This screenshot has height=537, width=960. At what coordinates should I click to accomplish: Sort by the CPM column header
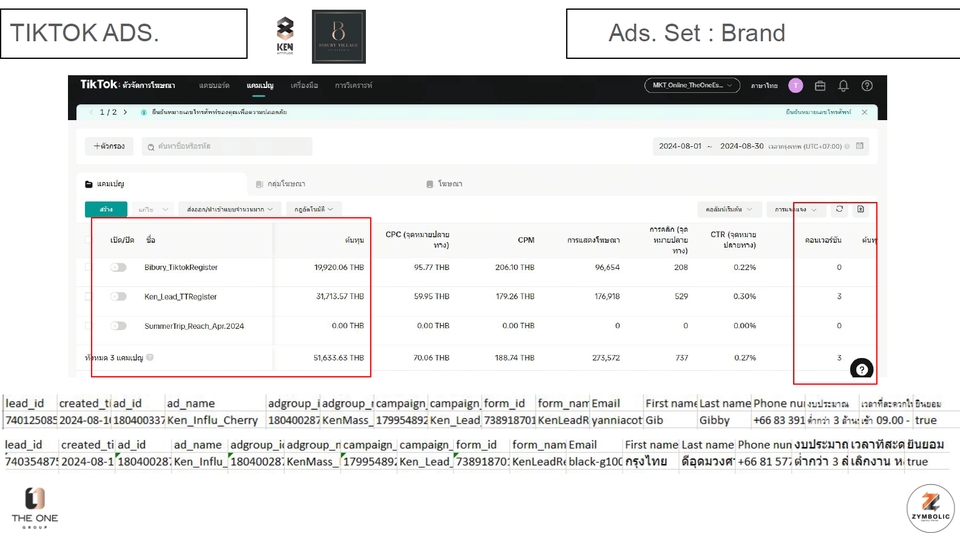pos(526,240)
